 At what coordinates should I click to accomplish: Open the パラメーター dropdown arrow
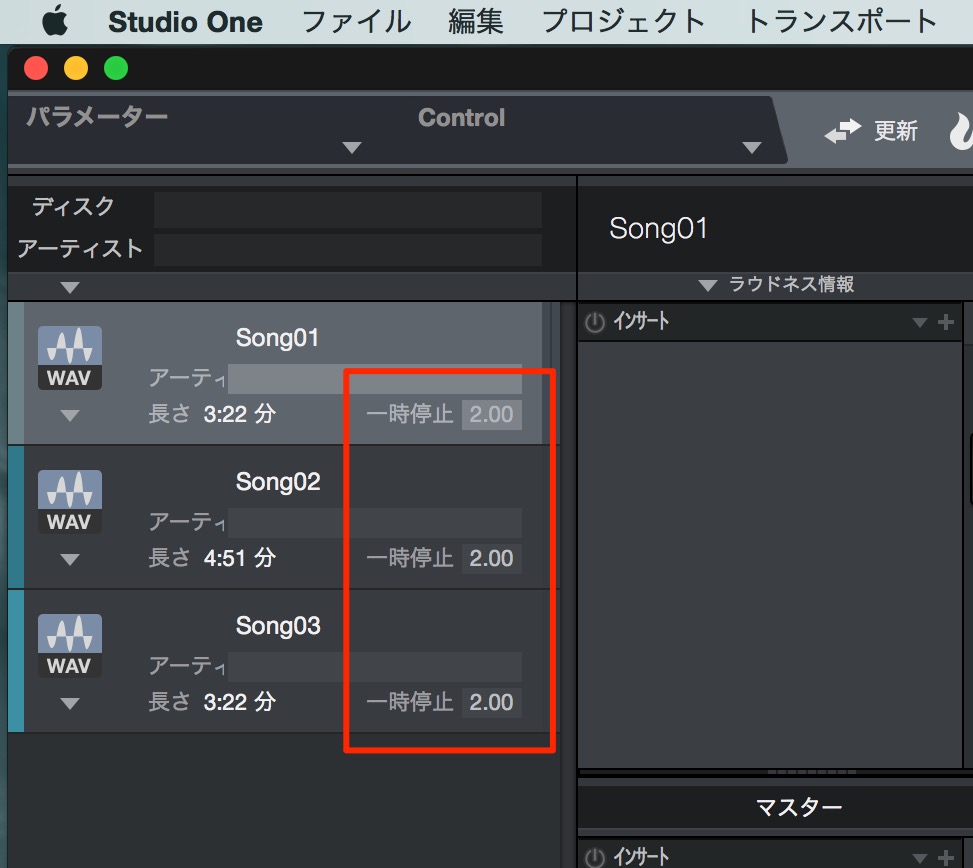[352, 148]
